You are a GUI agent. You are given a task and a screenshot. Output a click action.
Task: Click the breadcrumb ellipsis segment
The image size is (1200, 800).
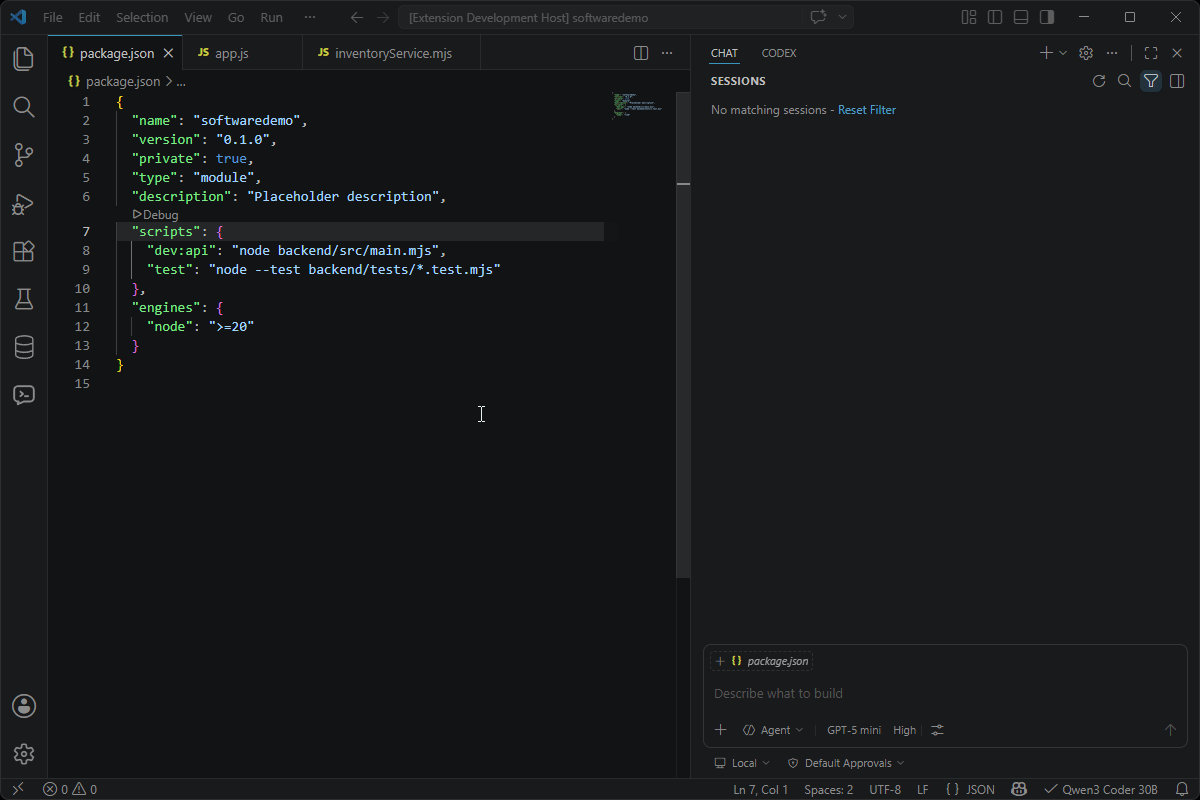click(x=181, y=82)
